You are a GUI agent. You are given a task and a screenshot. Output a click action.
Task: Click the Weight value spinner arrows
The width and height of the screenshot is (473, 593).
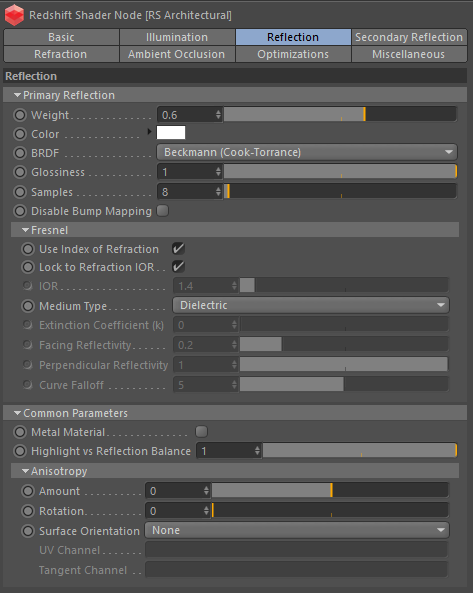pyautogui.click(x=218, y=115)
